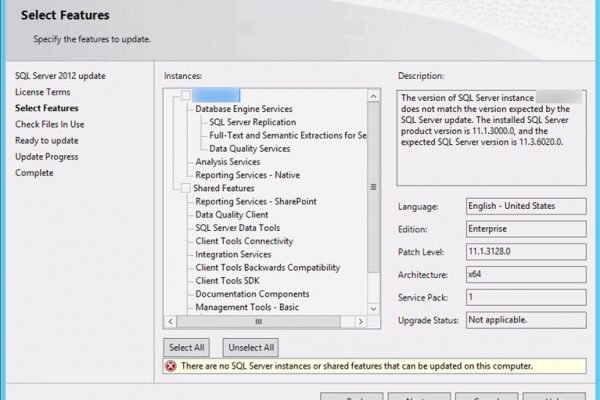Click the Ready to update step
600x400 pixels.
coord(47,140)
